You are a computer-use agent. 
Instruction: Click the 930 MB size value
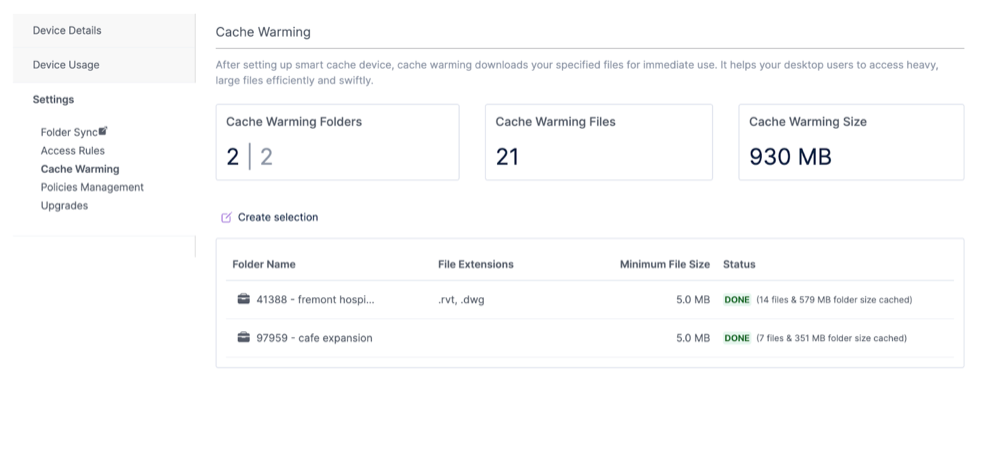coord(790,157)
